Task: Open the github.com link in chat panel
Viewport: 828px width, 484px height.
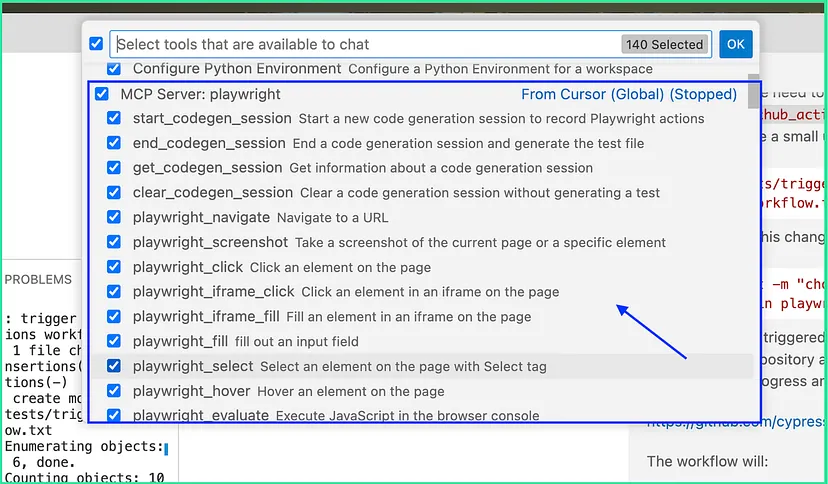Action: (736, 422)
